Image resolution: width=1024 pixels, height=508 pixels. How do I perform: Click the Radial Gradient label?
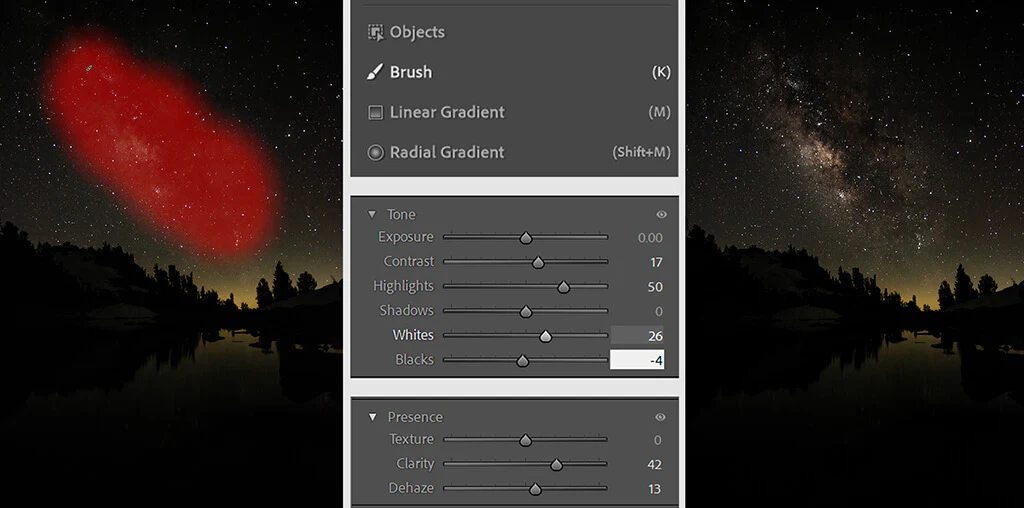pyautogui.click(x=447, y=152)
